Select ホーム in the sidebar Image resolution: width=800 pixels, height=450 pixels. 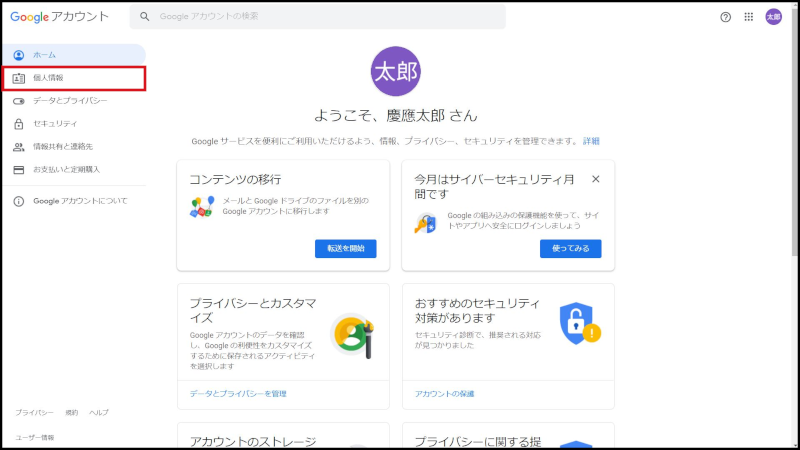(44, 54)
